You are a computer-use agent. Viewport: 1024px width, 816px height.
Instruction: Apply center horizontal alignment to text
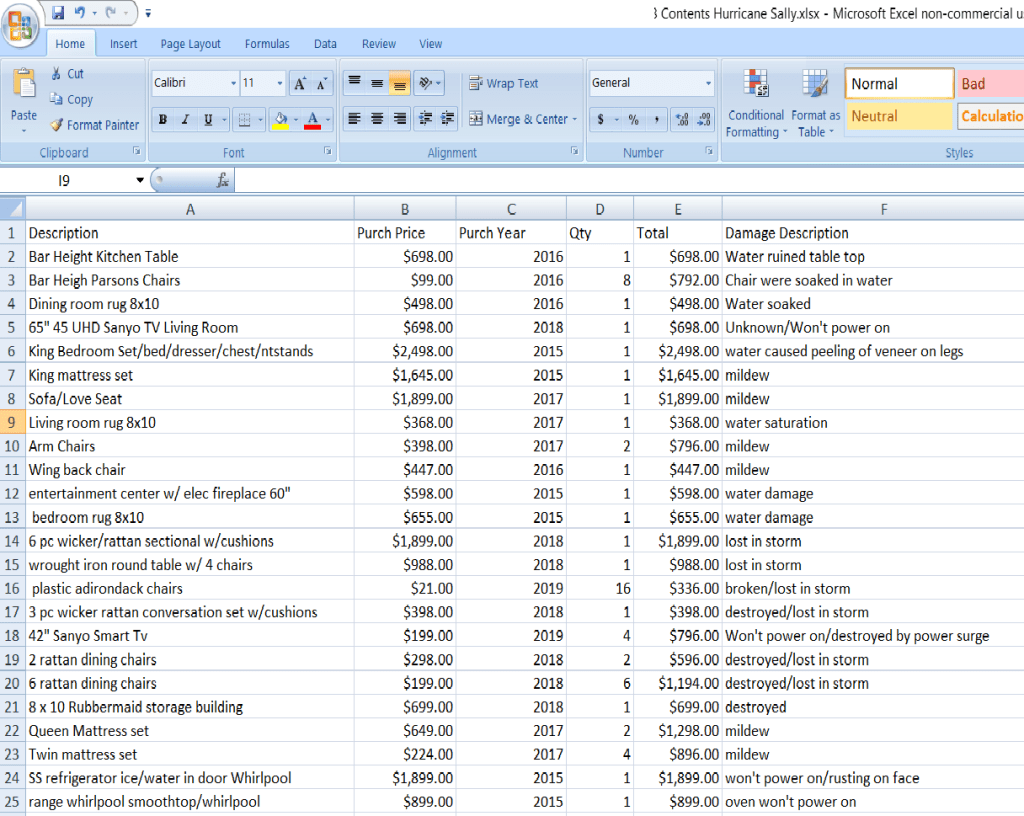(x=377, y=119)
